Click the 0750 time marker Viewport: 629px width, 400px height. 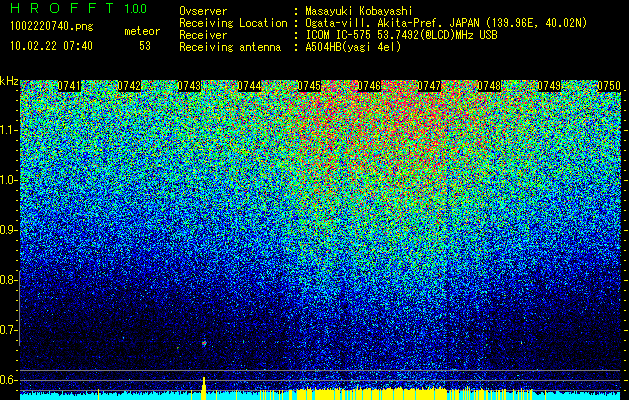pos(609,86)
